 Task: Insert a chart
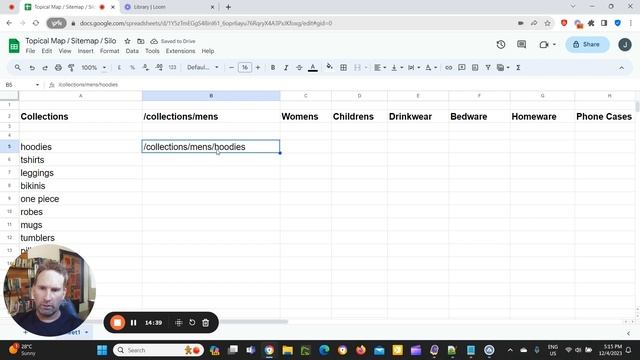pos(475,67)
